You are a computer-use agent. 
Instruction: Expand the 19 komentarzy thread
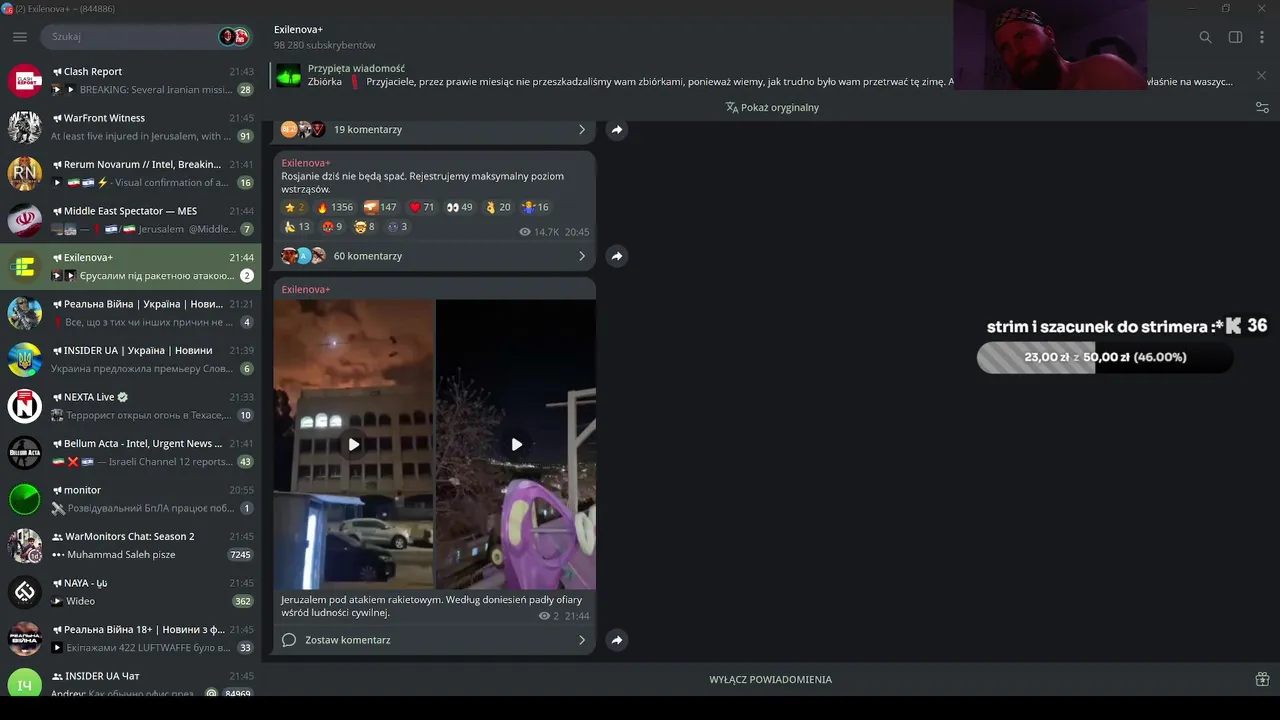434,130
